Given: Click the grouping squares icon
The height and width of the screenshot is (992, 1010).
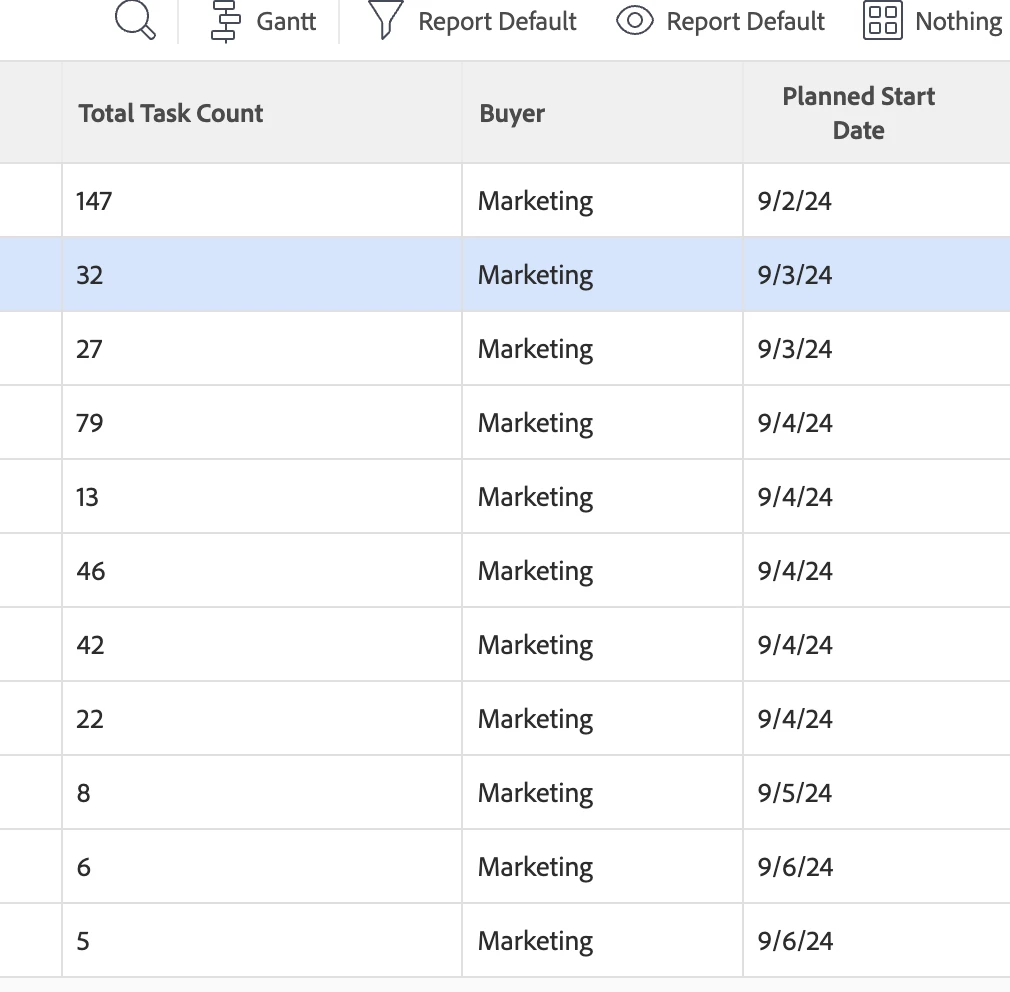Looking at the screenshot, I should 882,21.
